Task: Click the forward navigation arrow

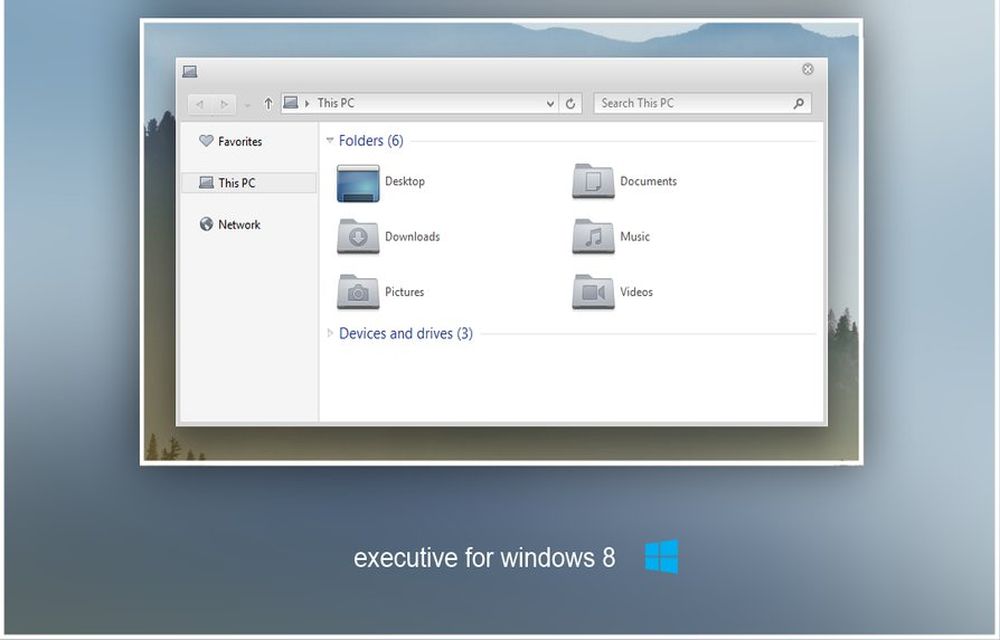Action: pyautogui.click(x=224, y=104)
